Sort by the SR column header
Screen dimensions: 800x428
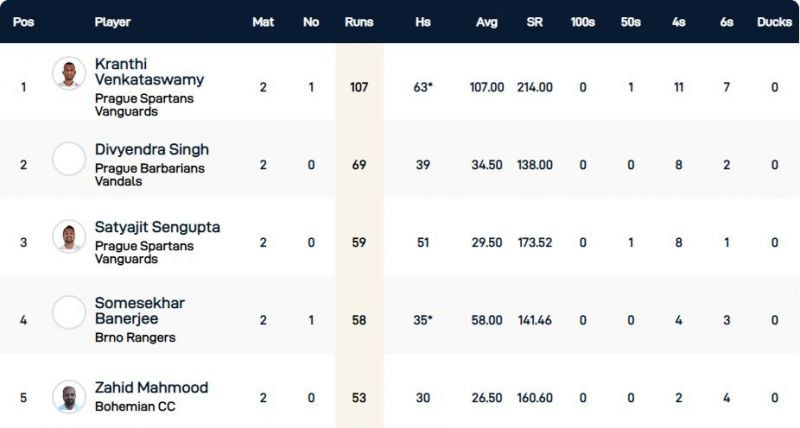click(535, 22)
